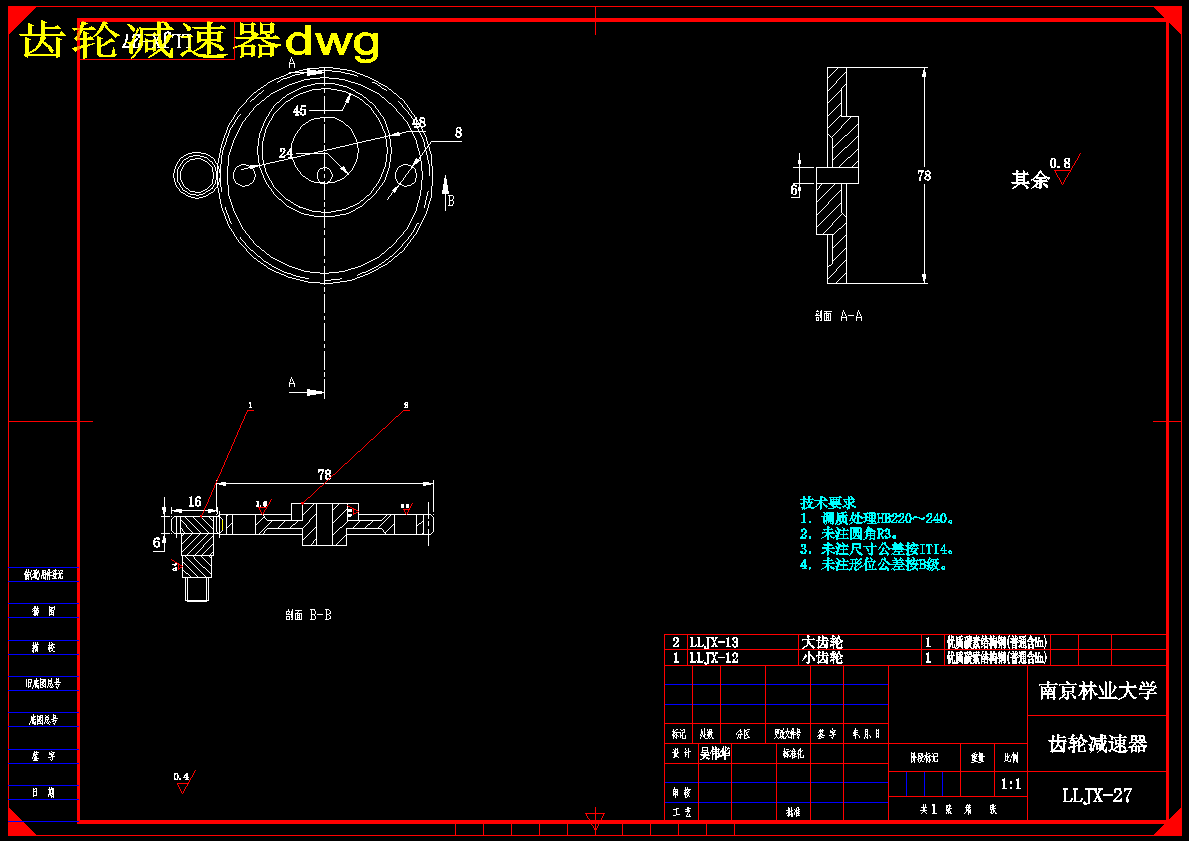Pick the '6' dimension in section A-A
1189x841 pixels.
tap(794, 190)
